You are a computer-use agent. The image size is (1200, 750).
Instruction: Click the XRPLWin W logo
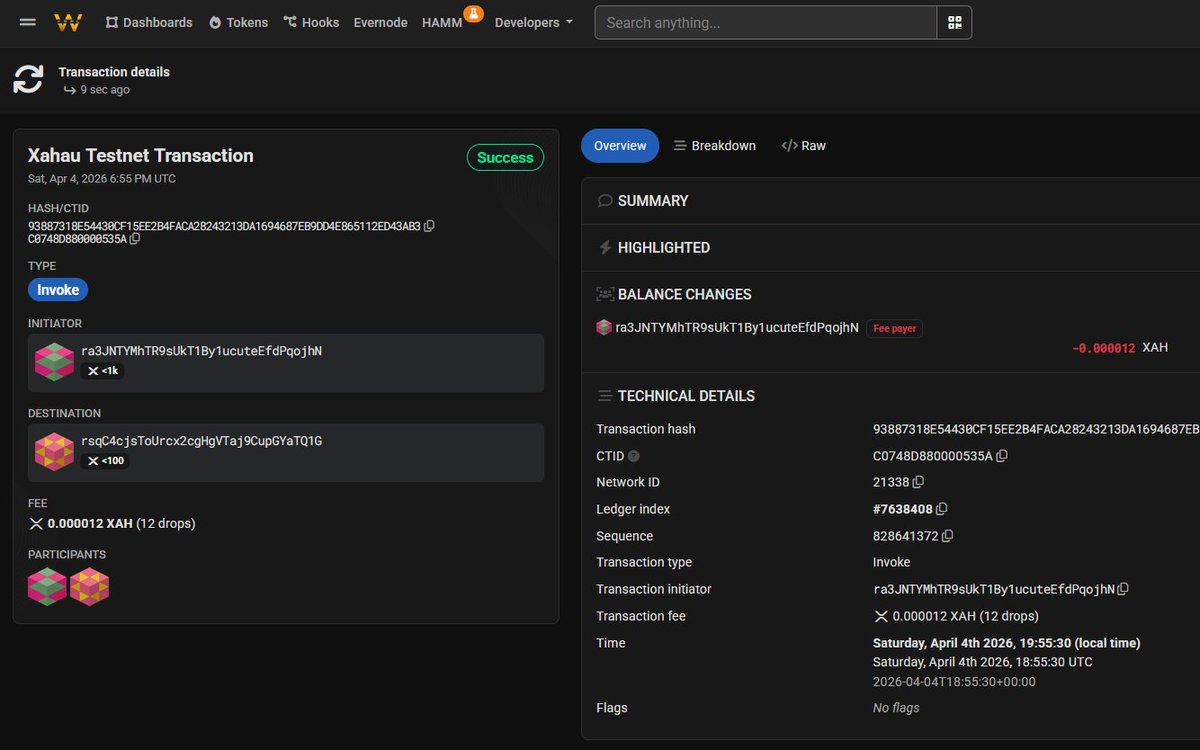68,22
